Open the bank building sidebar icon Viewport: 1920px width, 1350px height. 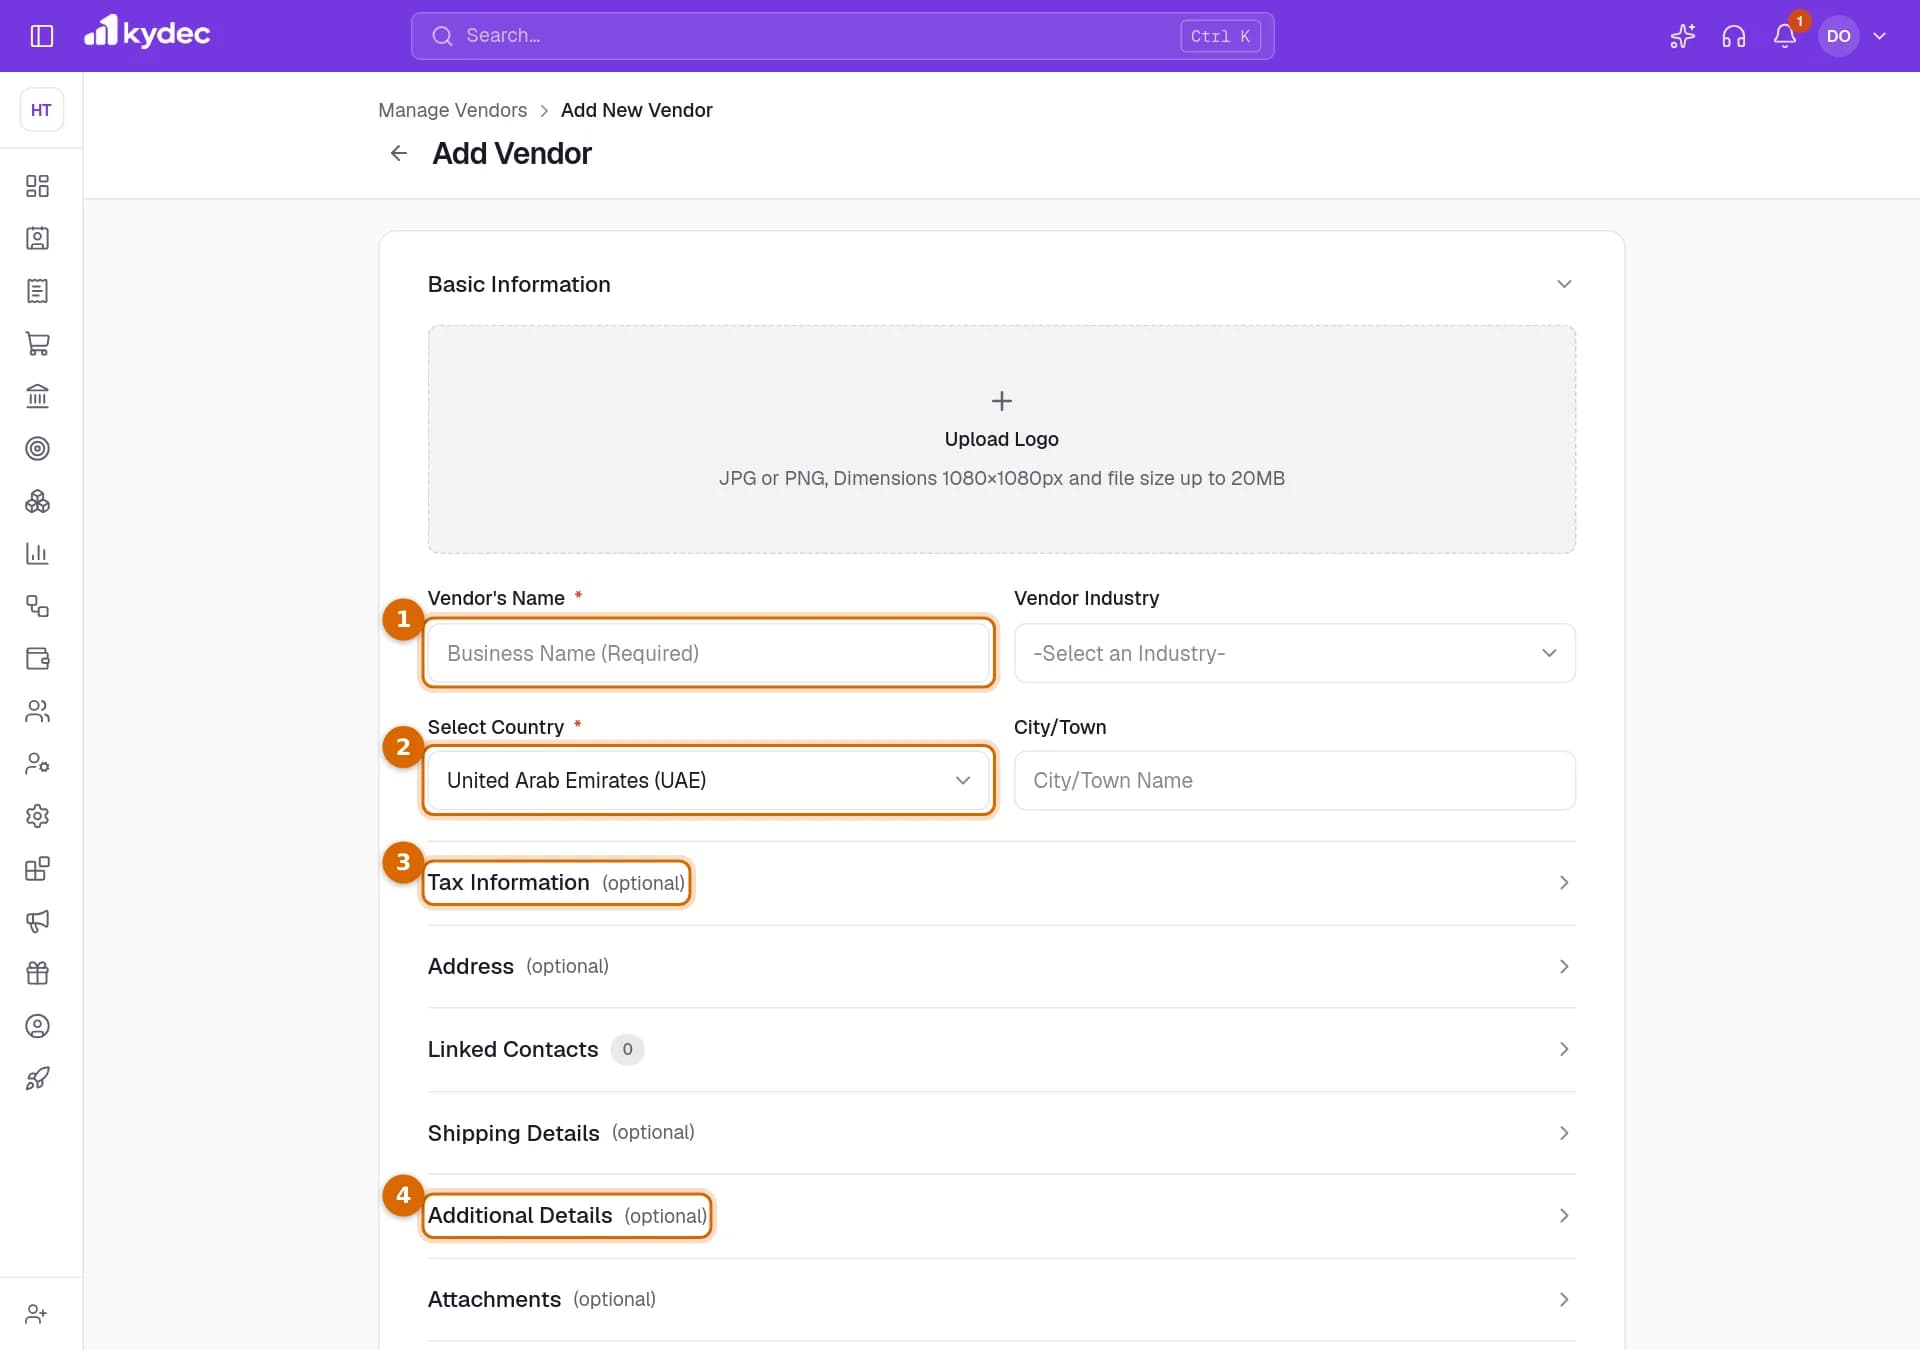click(38, 396)
